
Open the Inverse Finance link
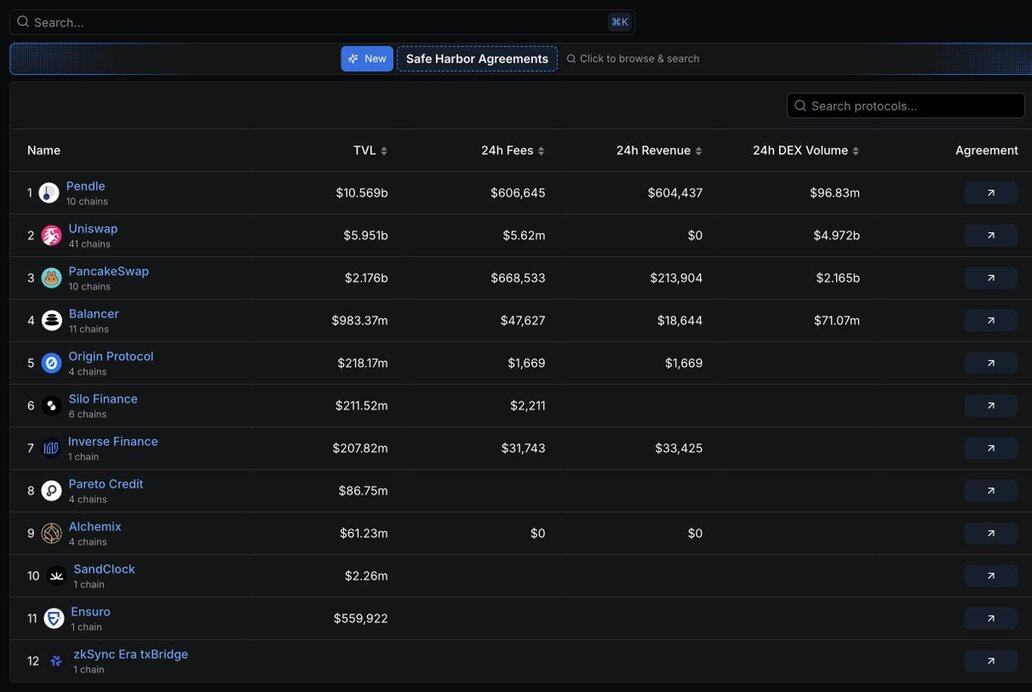pos(113,442)
